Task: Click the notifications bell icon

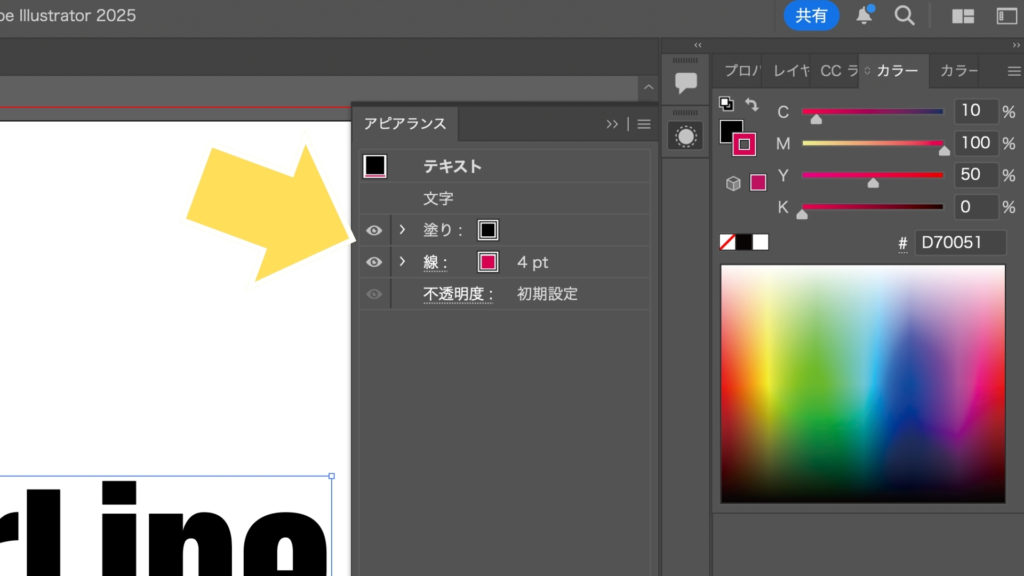Action: (863, 16)
